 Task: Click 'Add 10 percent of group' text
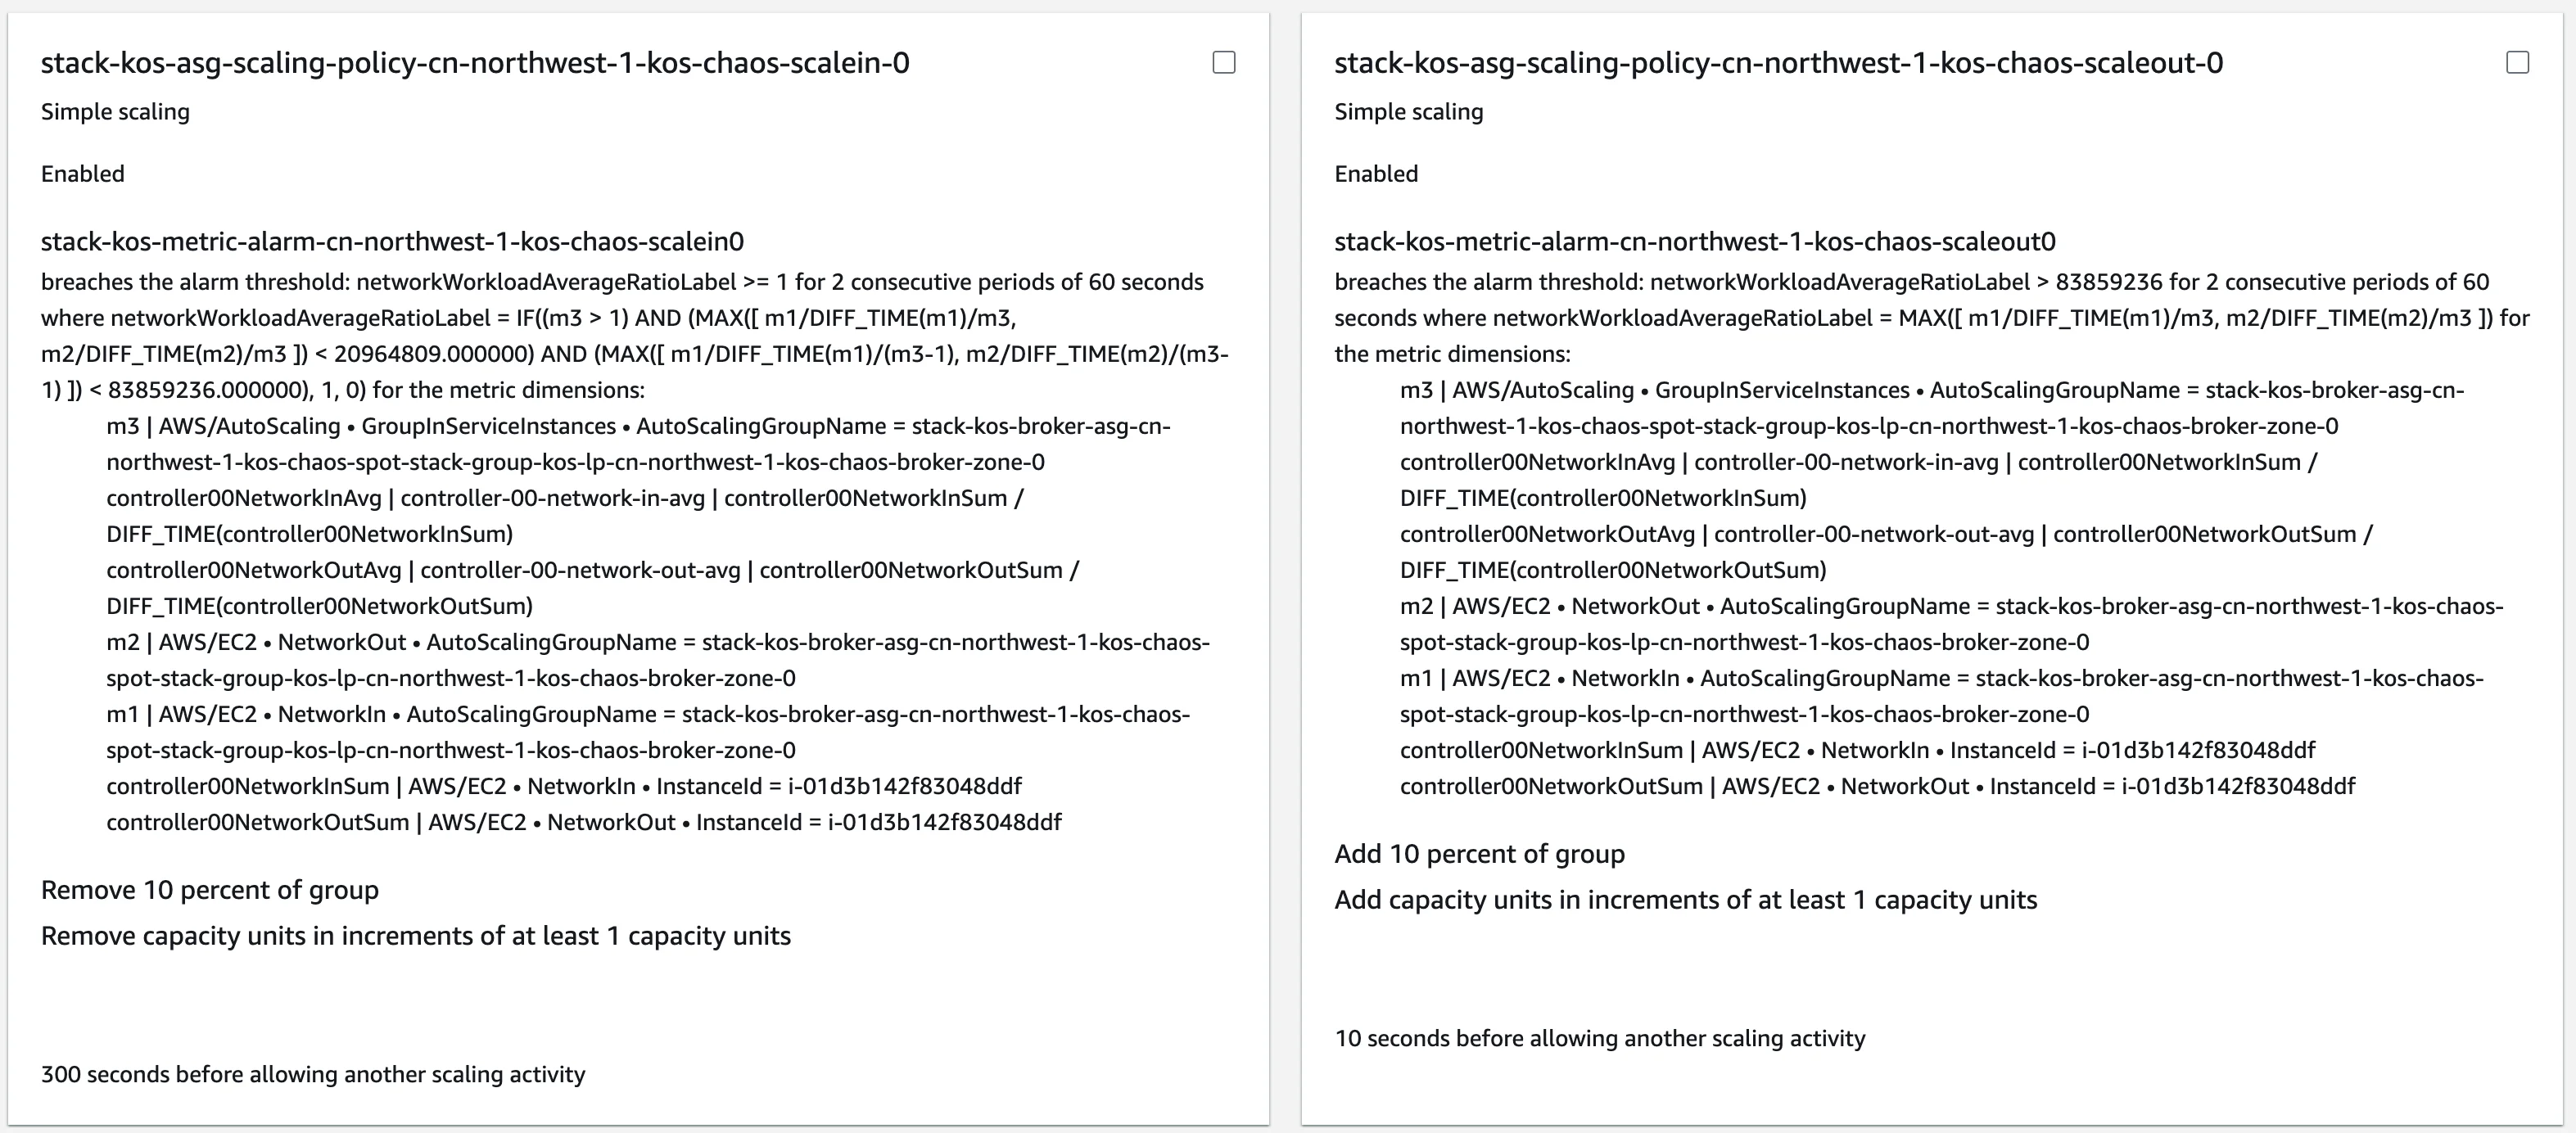coord(1479,853)
